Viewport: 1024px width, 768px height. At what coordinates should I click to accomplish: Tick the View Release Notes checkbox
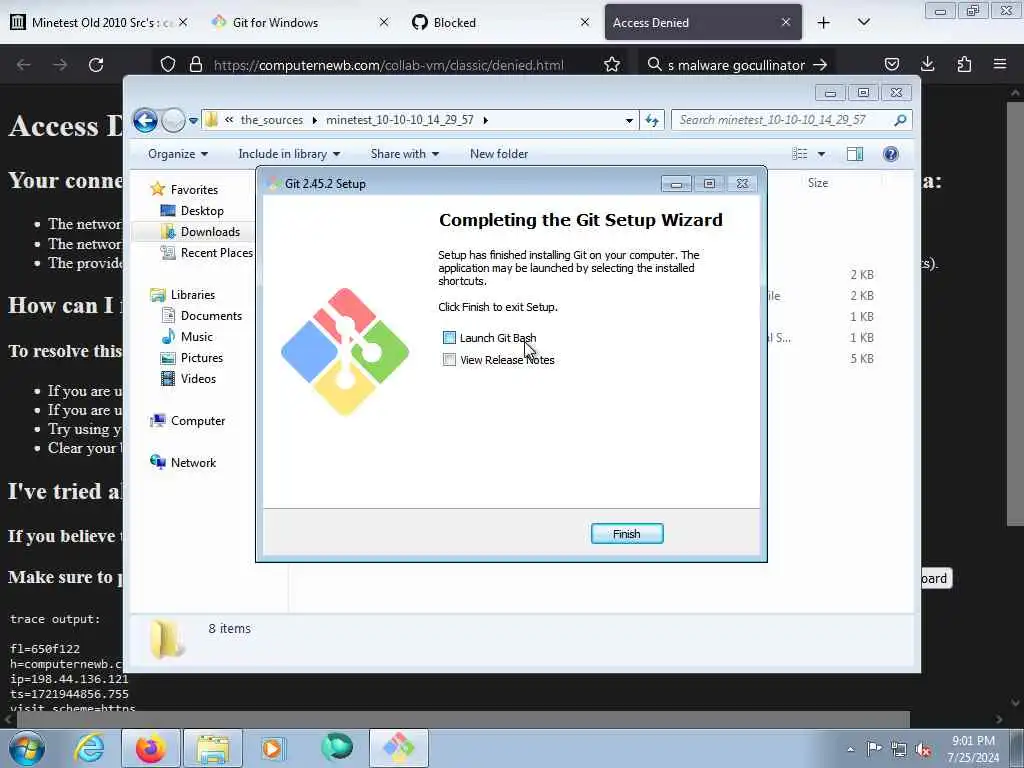(x=449, y=360)
